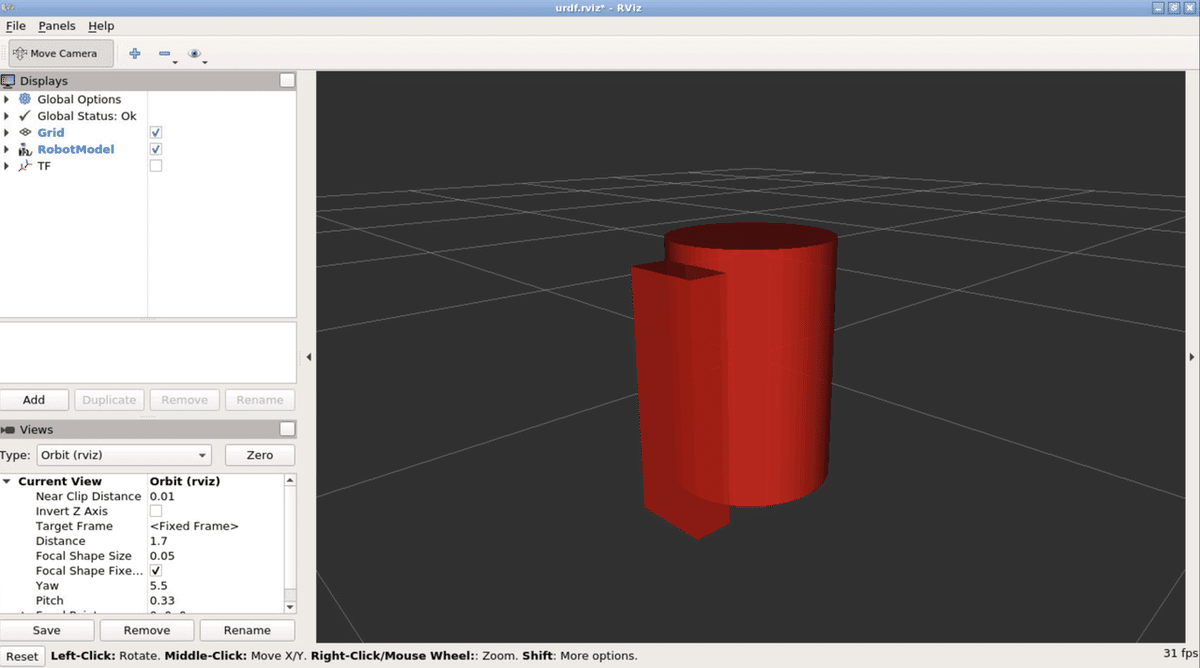This screenshot has height=668, width=1200.
Task: Collapse the Current View tree row
Action: tap(7, 481)
